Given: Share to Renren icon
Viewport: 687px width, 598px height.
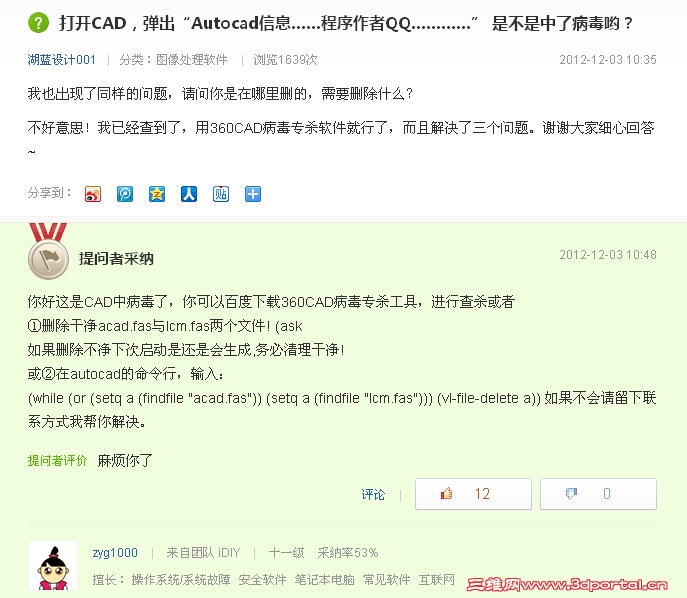Looking at the screenshot, I should (x=189, y=194).
